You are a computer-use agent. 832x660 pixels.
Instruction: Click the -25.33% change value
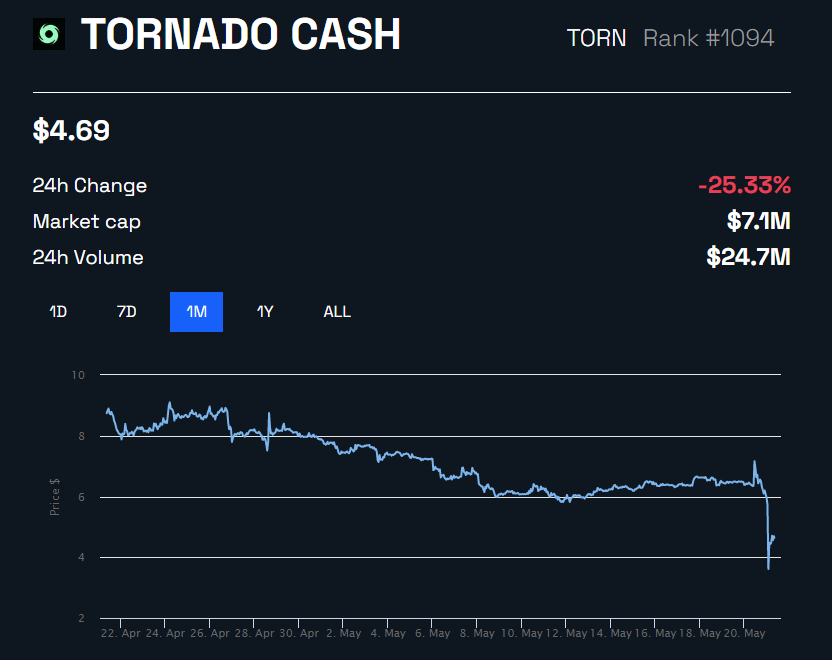coord(744,185)
